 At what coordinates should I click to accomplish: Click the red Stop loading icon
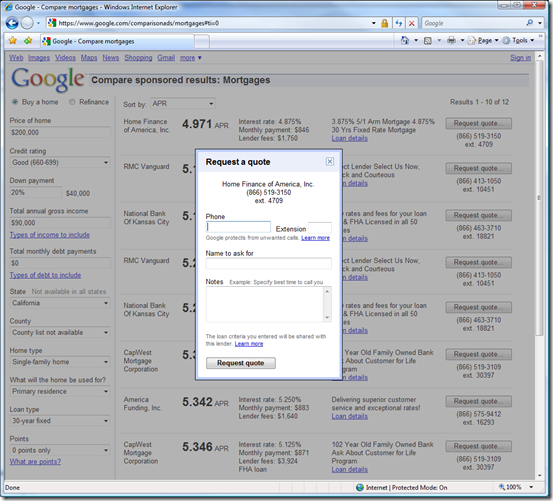coord(411,23)
